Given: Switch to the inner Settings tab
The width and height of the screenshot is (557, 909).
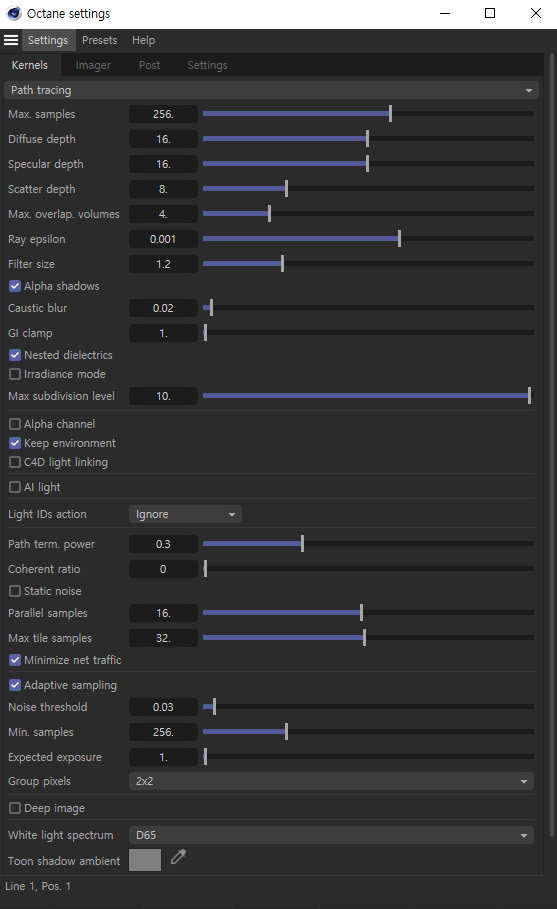Looking at the screenshot, I should (x=207, y=65).
